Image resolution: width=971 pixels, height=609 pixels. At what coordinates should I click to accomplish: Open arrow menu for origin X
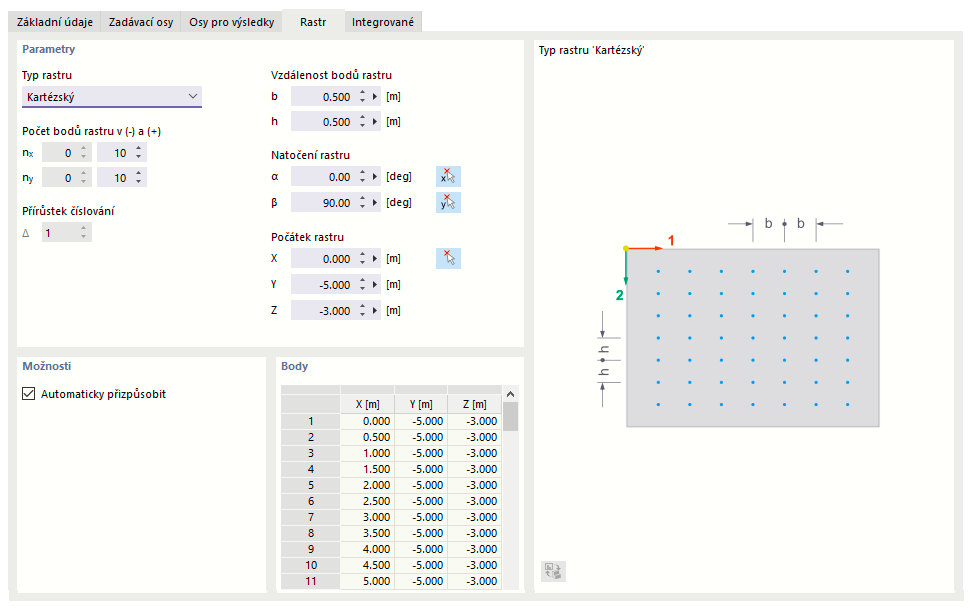tap(375, 258)
